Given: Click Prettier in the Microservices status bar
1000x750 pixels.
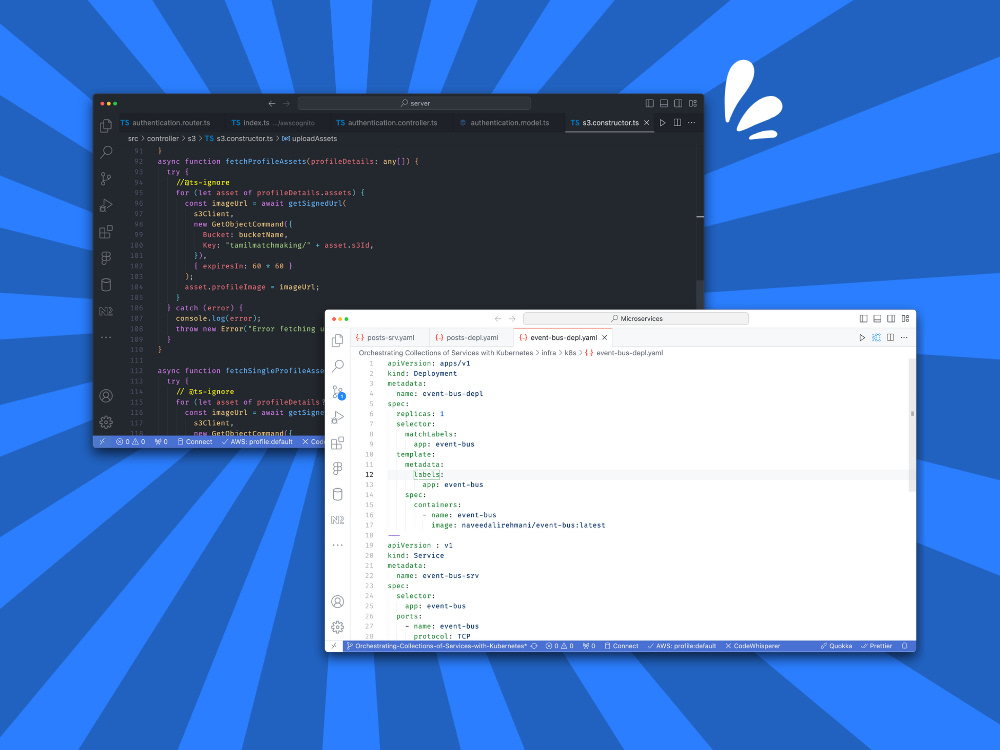Looking at the screenshot, I should tap(877, 646).
